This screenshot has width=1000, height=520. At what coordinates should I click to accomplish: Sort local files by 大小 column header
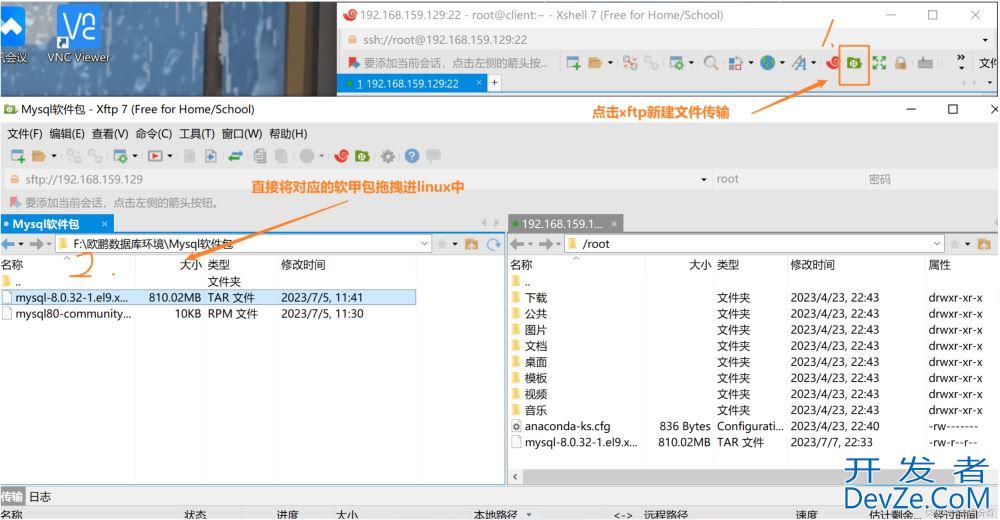point(190,265)
